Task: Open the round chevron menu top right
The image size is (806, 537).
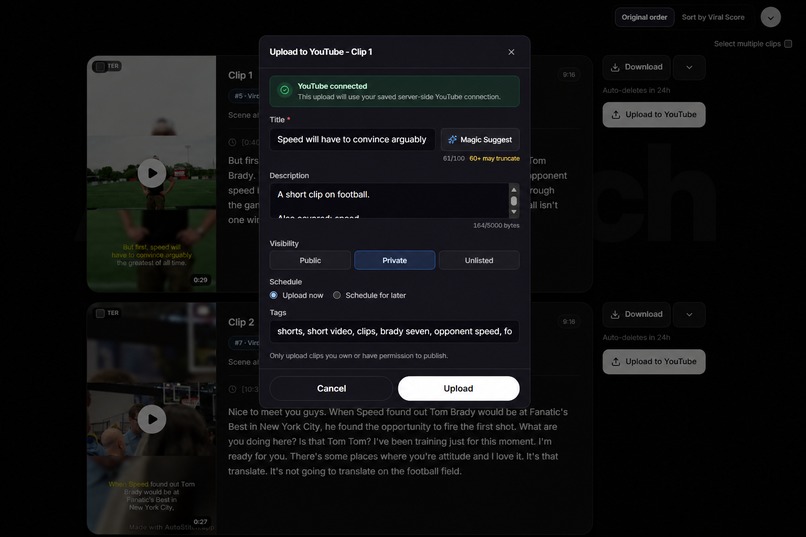Action: (771, 17)
